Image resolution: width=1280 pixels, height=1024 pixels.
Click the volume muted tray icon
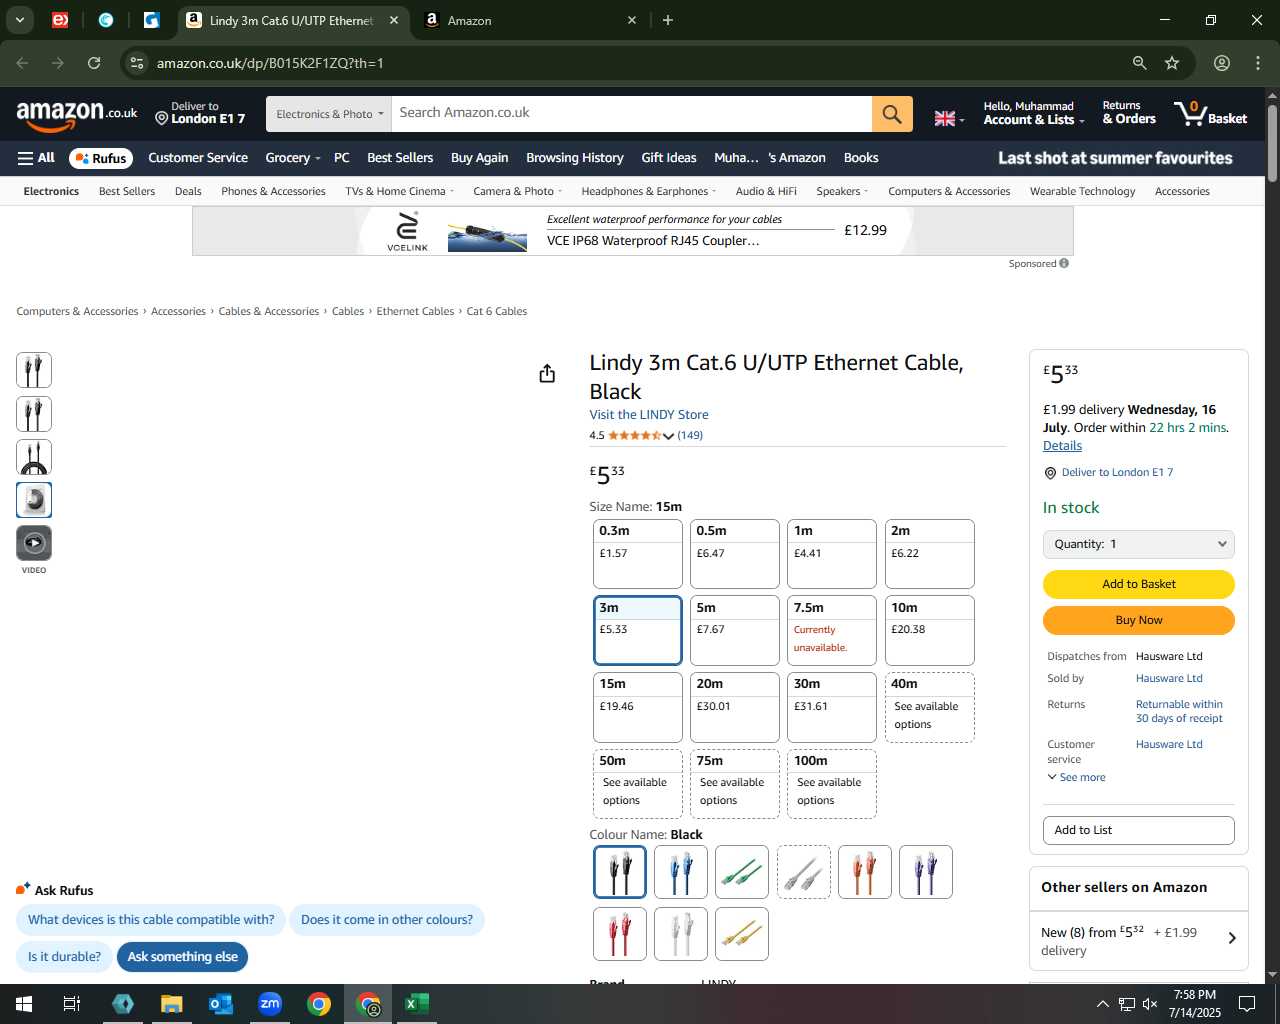[x=1150, y=1004]
